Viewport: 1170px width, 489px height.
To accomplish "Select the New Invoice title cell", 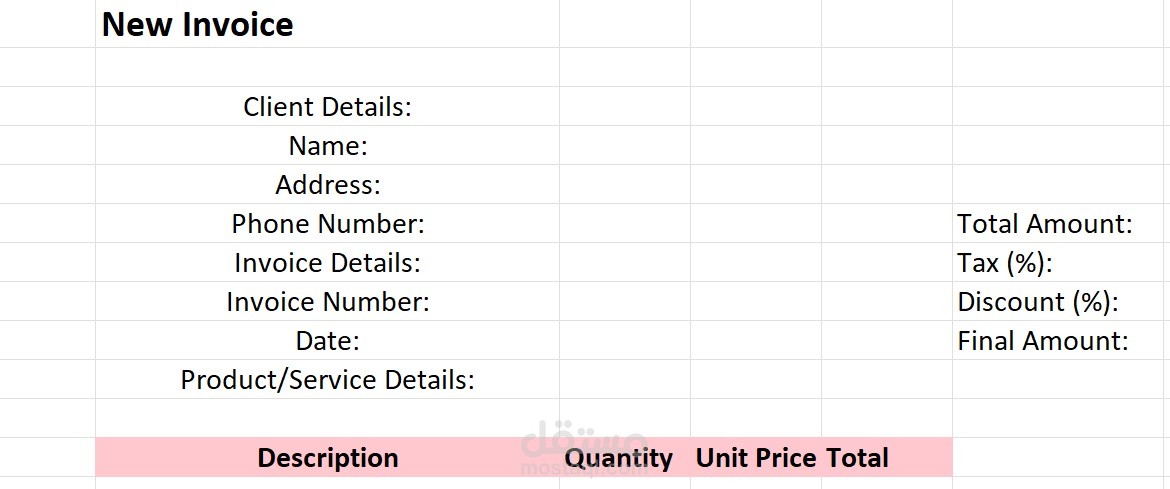I will click(328, 24).
